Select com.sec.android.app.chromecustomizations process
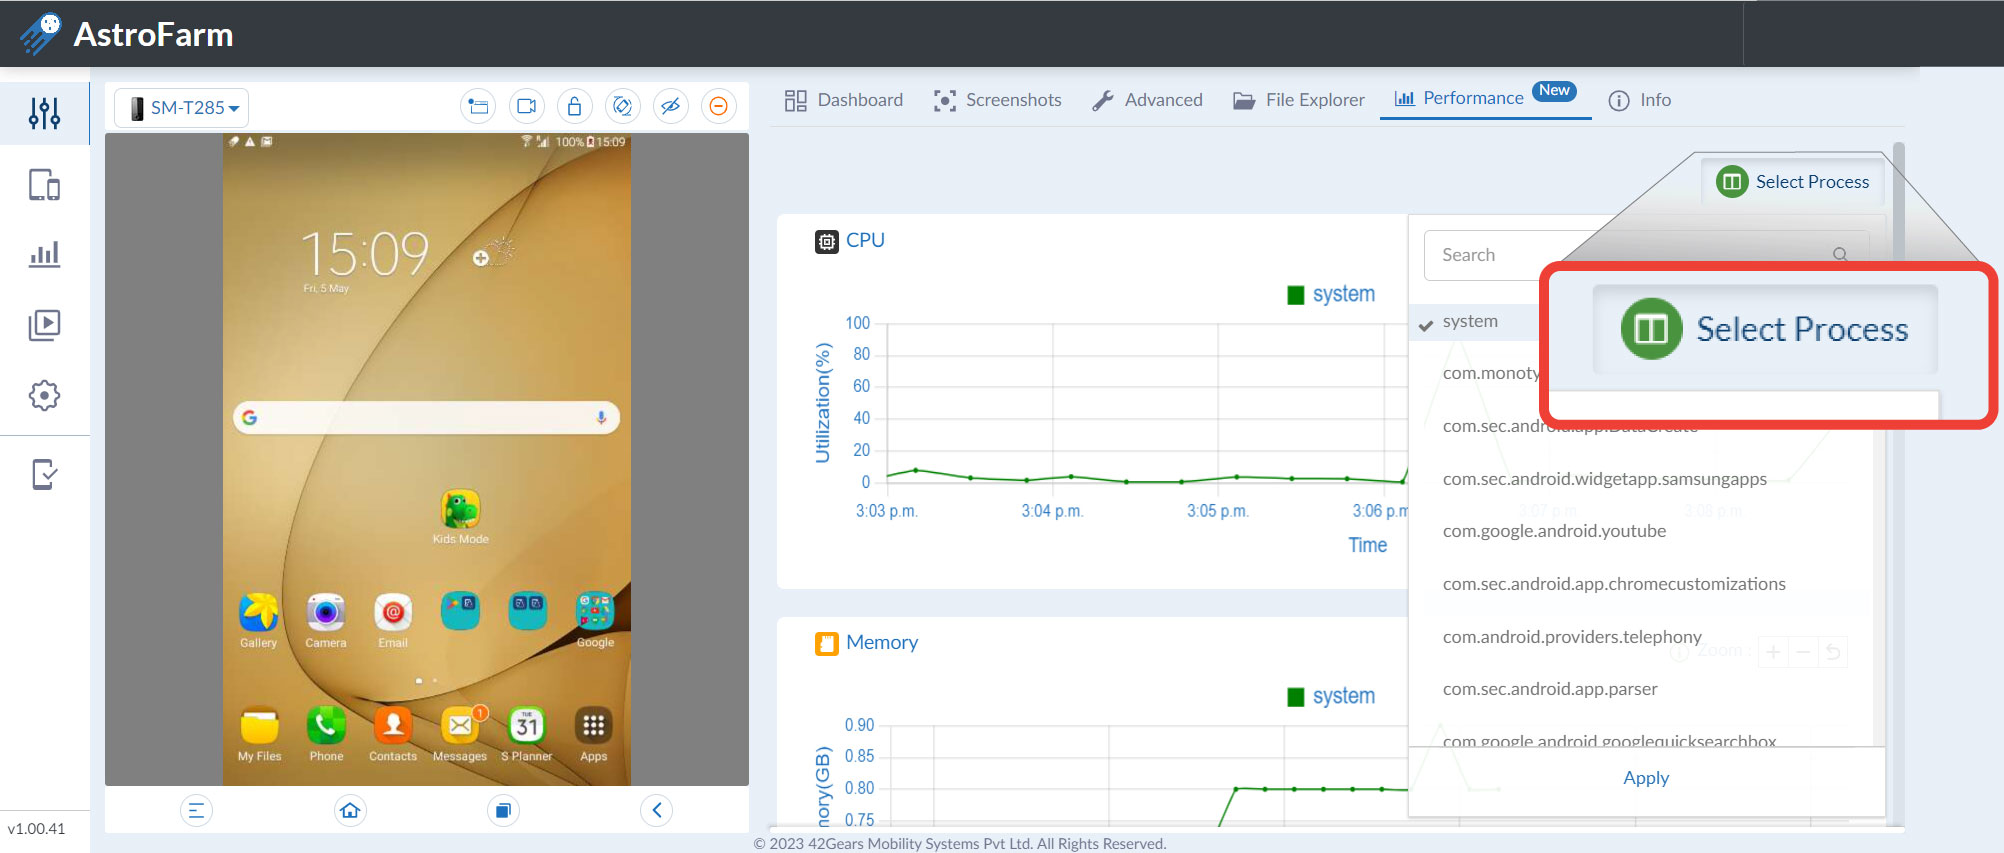Viewport: 2004px width, 853px height. [x=1614, y=584]
